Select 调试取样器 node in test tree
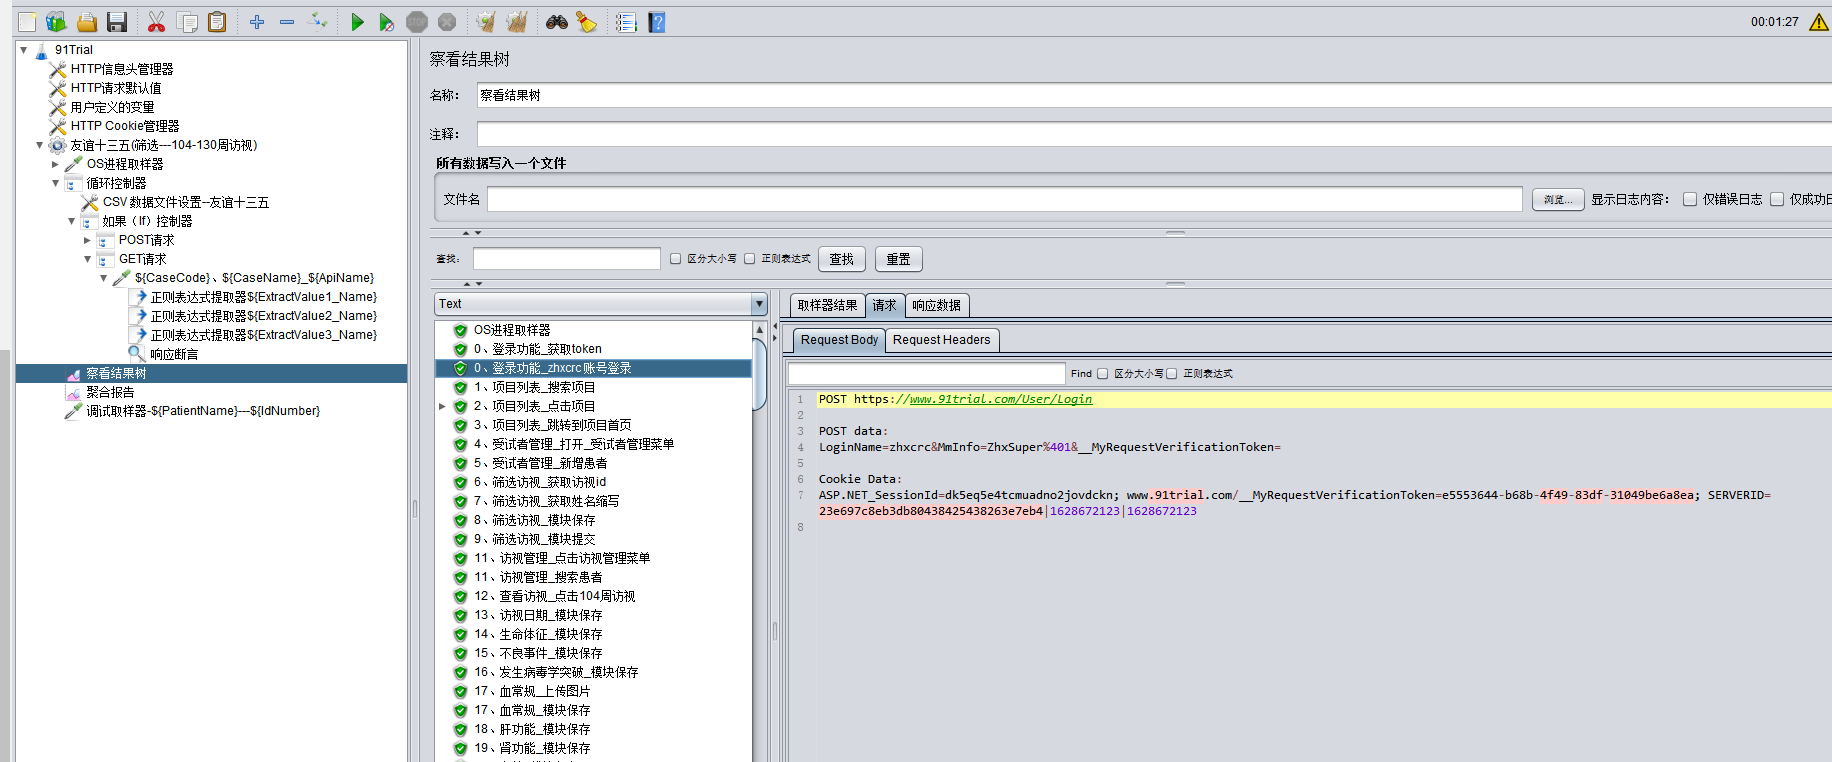The width and height of the screenshot is (1832, 762). coord(203,411)
